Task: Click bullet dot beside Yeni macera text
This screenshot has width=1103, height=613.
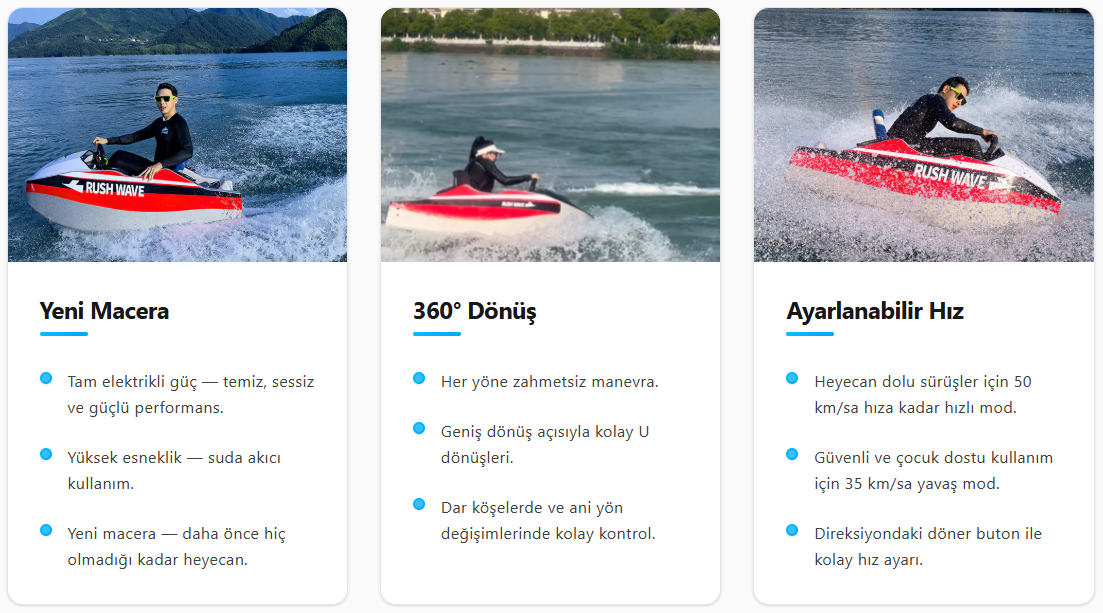Action: tap(46, 530)
